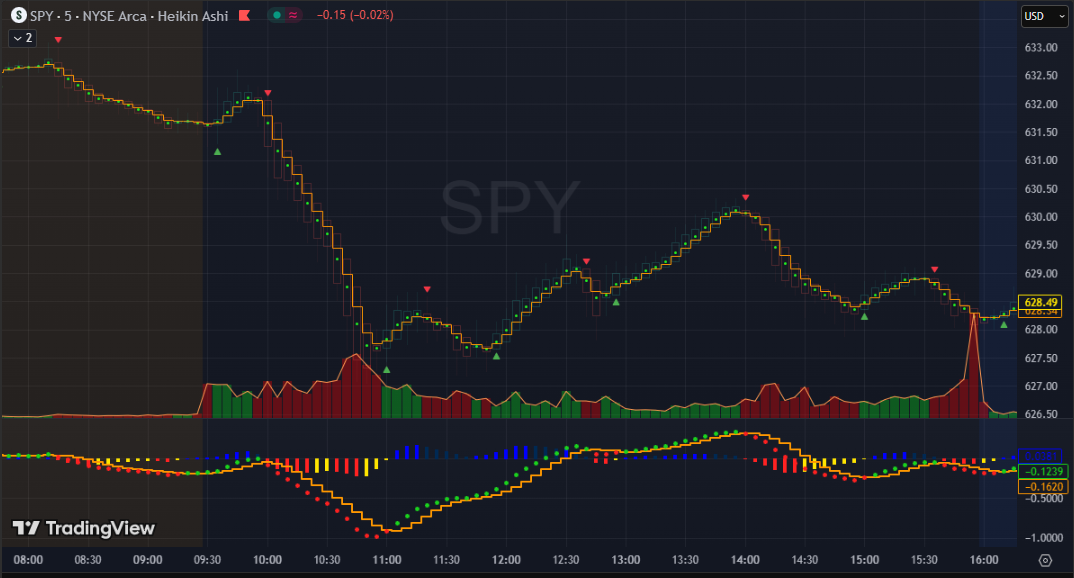This screenshot has height=578, width=1074.
Task: Click the TradingView logo
Action: (x=84, y=528)
